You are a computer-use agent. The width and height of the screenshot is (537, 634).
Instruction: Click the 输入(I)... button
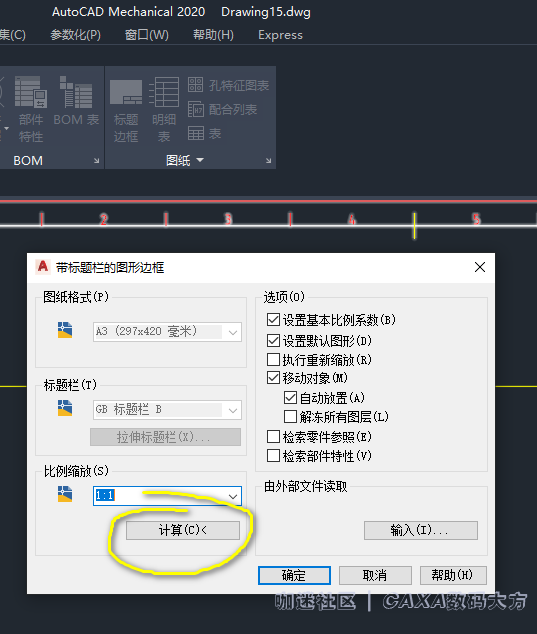tap(421, 530)
